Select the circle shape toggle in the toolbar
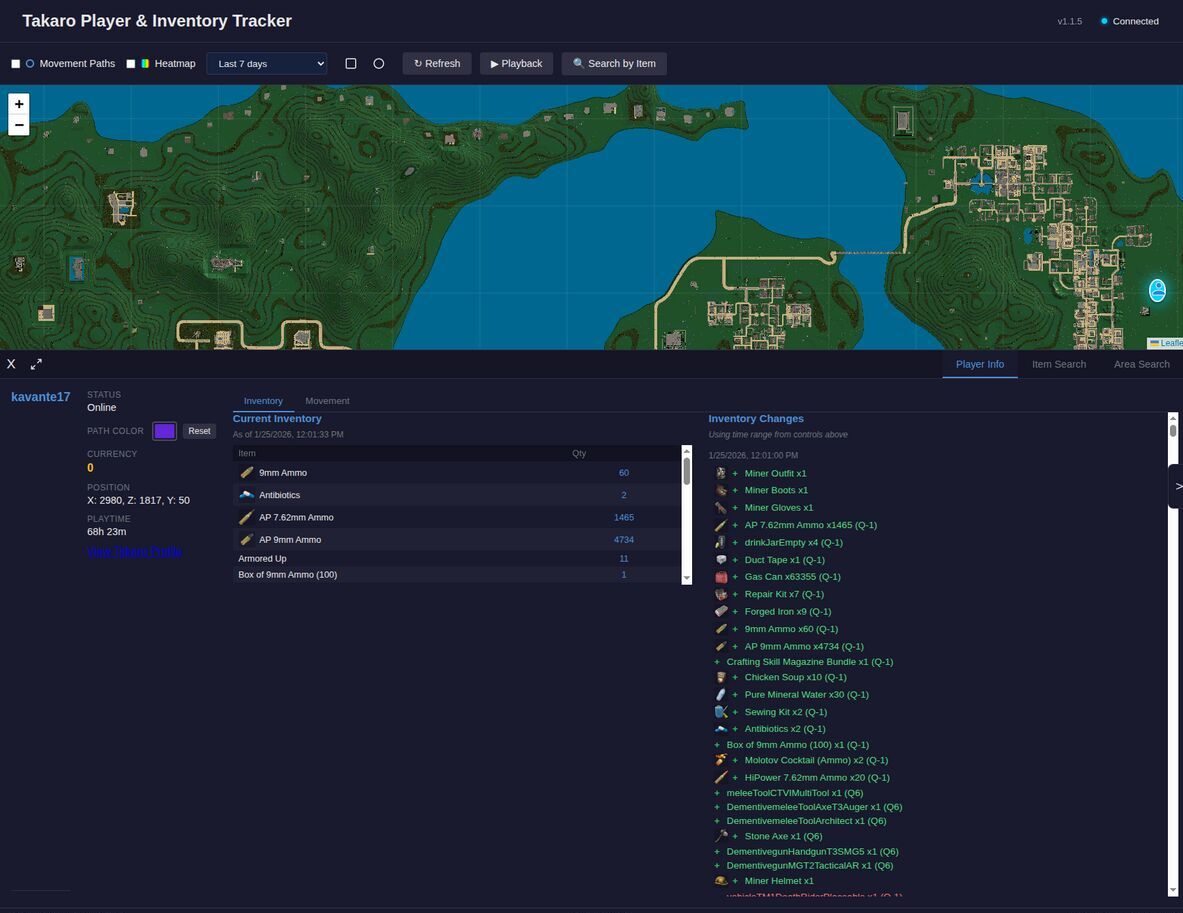Viewport: 1183px width, 913px height. [x=378, y=63]
